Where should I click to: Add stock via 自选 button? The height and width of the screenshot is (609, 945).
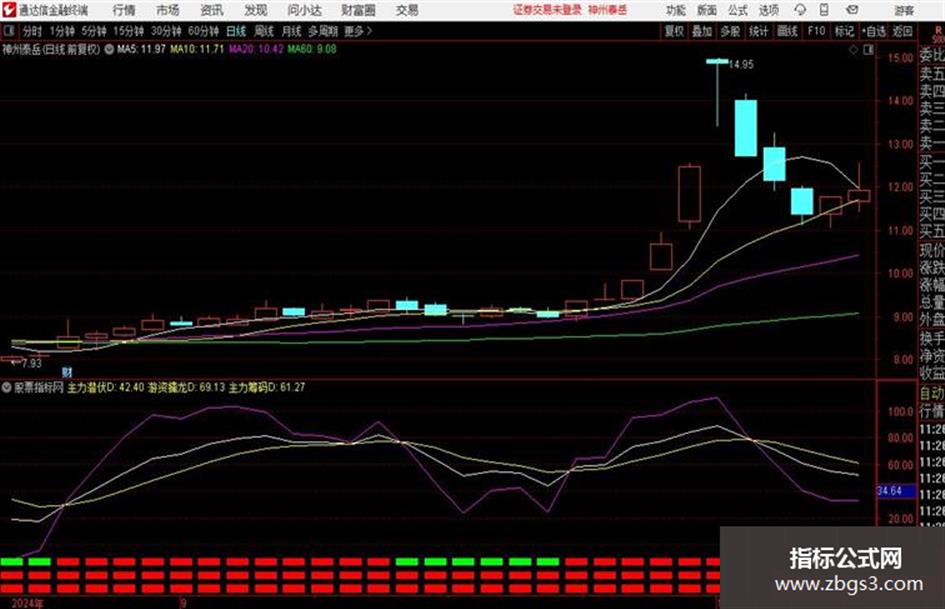click(873, 31)
